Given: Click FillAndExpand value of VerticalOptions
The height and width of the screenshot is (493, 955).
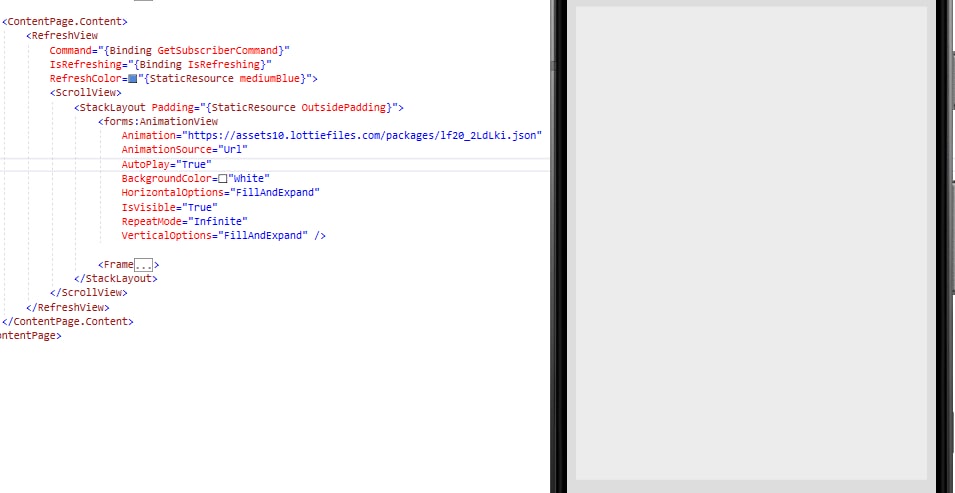Looking at the screenshot, I should pos(263,235).
